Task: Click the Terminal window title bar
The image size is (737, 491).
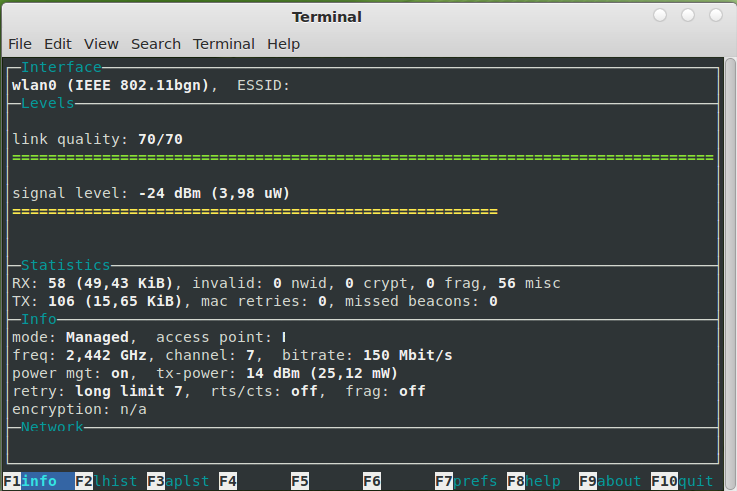Action: coord(326,17)
